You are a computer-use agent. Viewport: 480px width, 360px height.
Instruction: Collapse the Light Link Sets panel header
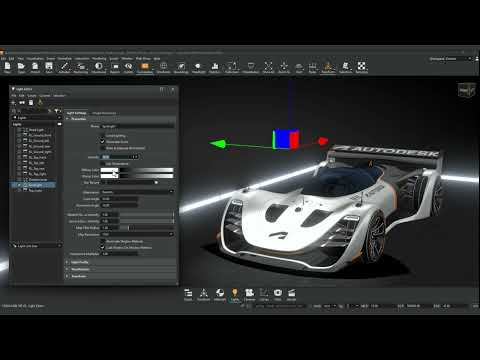tap(36, 246)
